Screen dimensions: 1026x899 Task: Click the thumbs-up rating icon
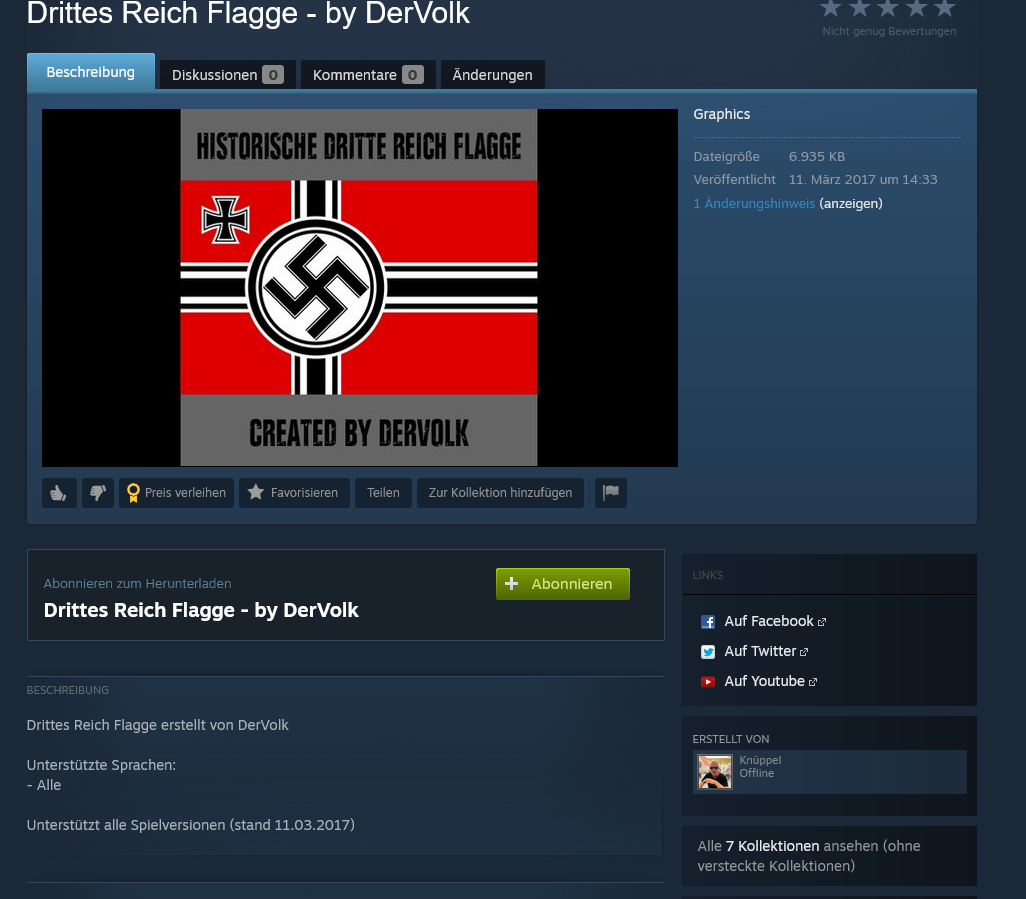coord(59,493)
